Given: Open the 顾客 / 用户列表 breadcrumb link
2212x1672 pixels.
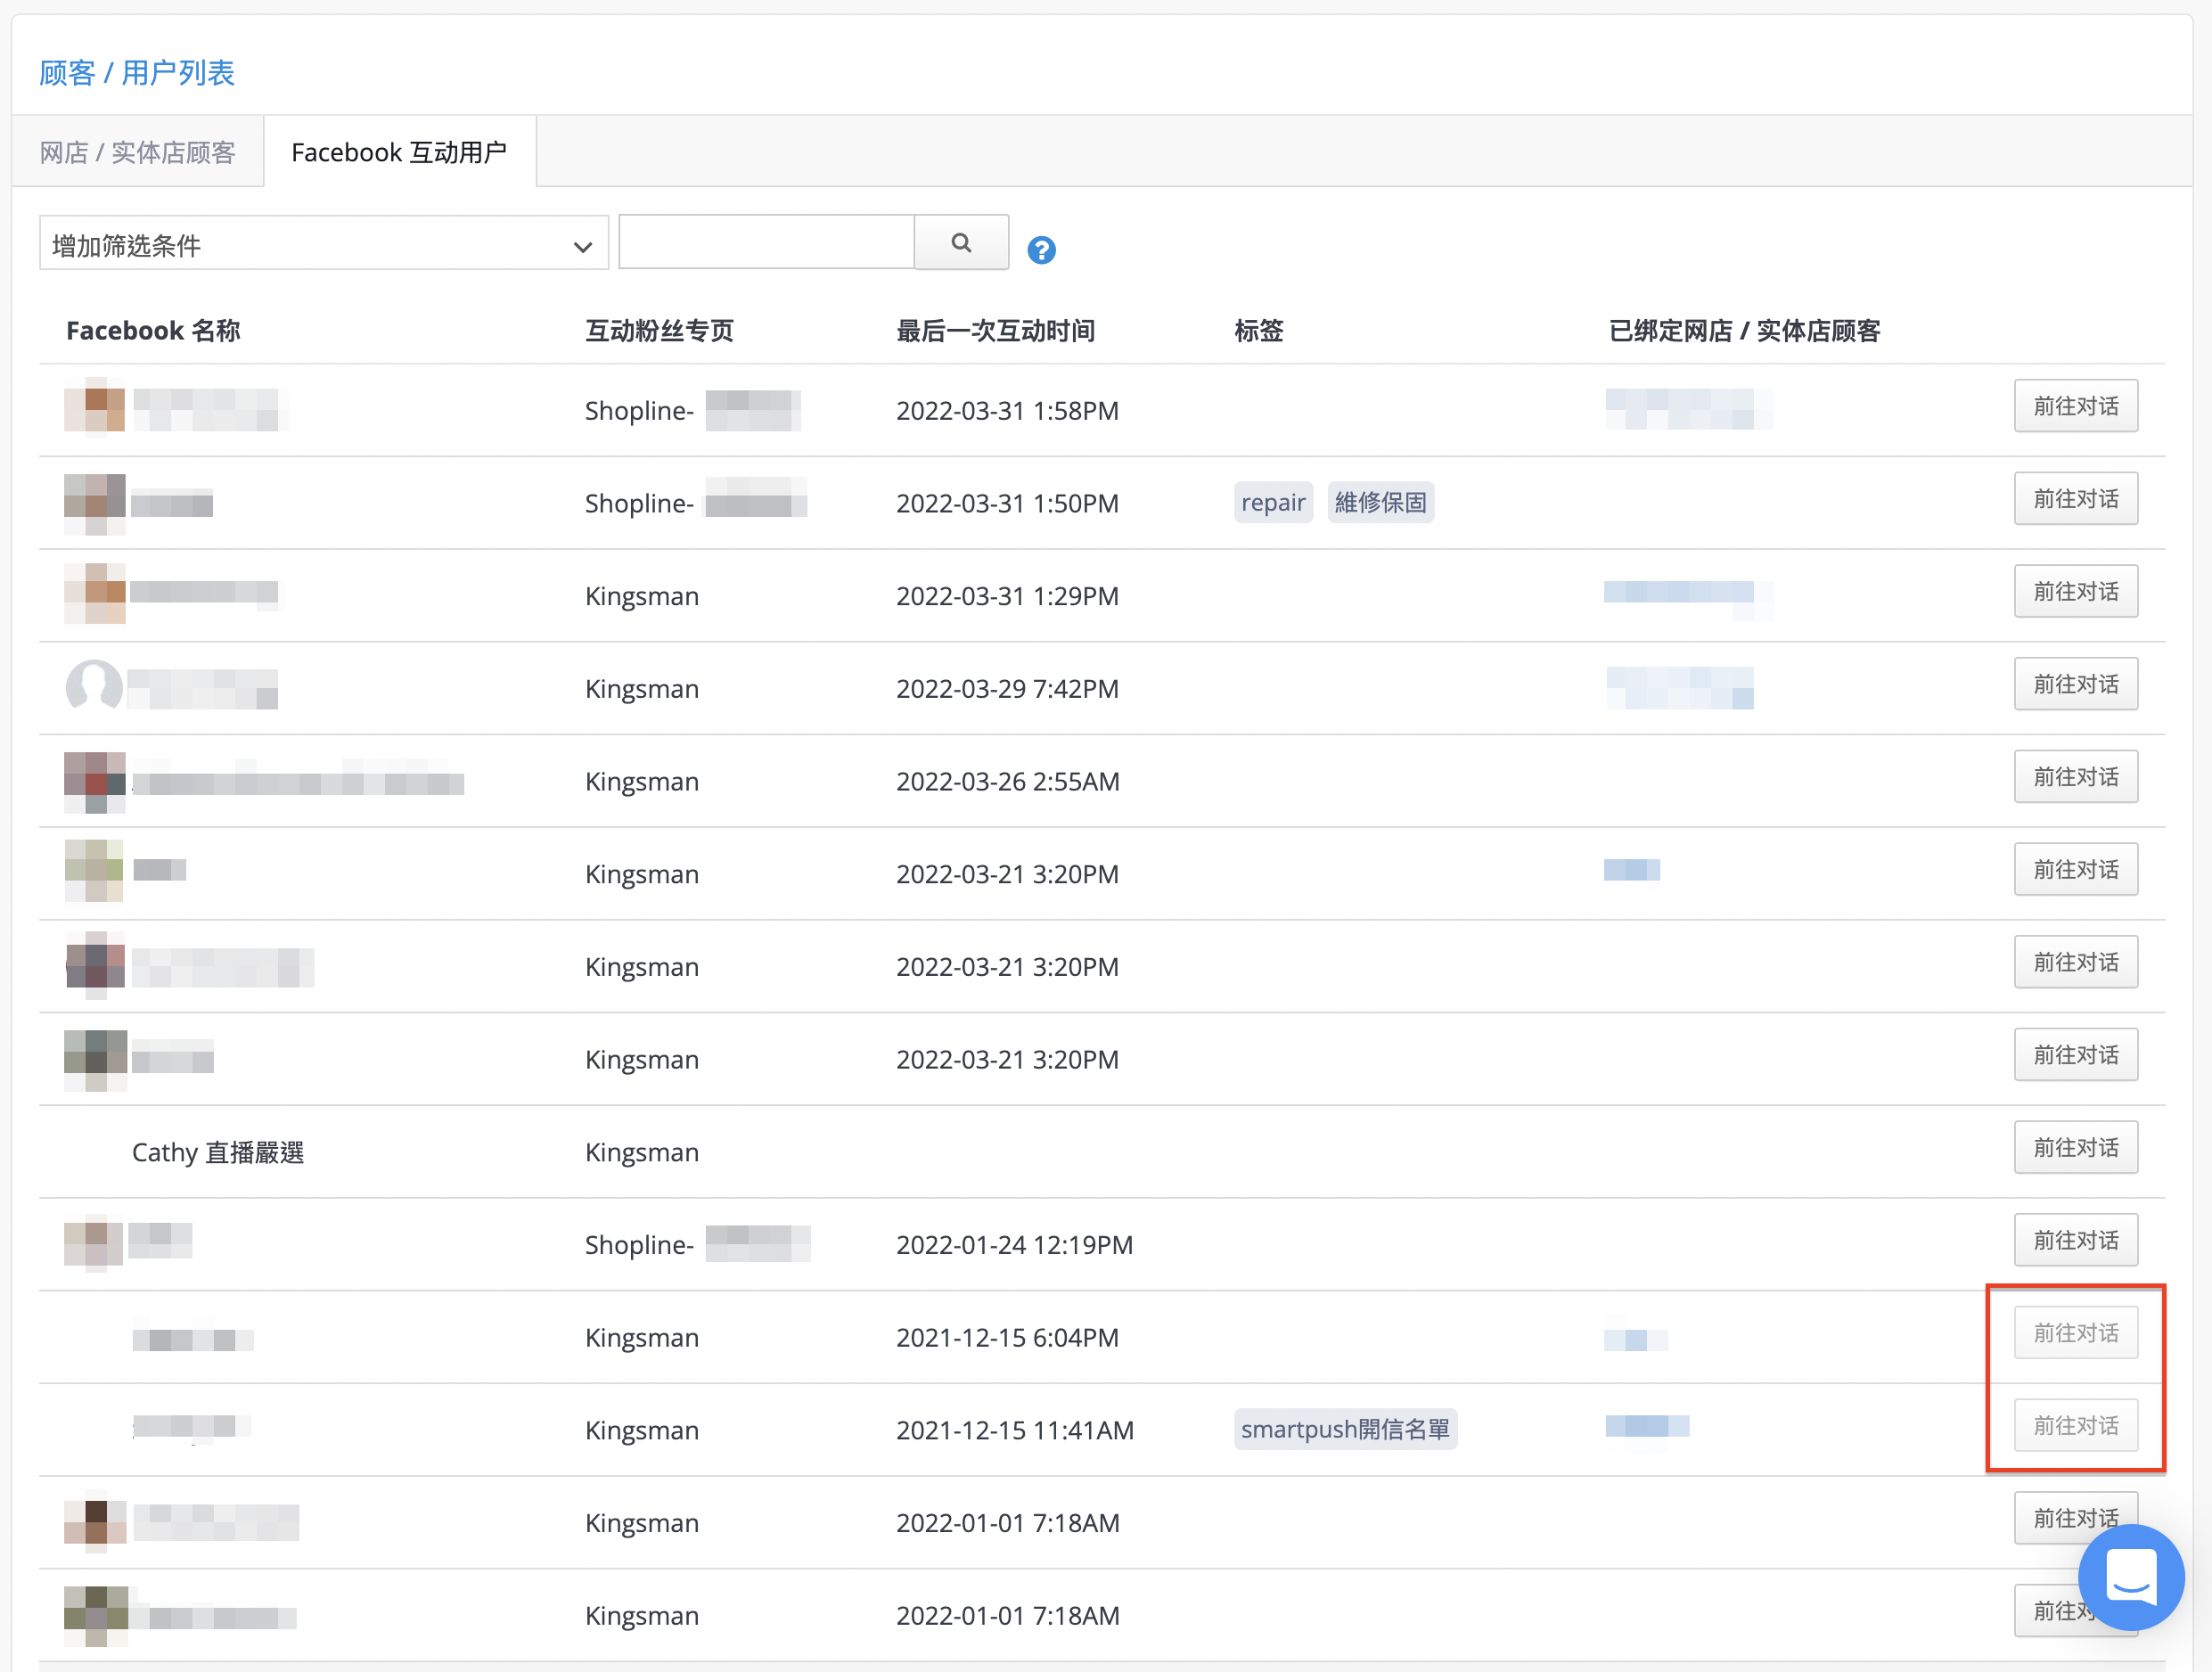Looking at the screenshot, I should 137,73.
